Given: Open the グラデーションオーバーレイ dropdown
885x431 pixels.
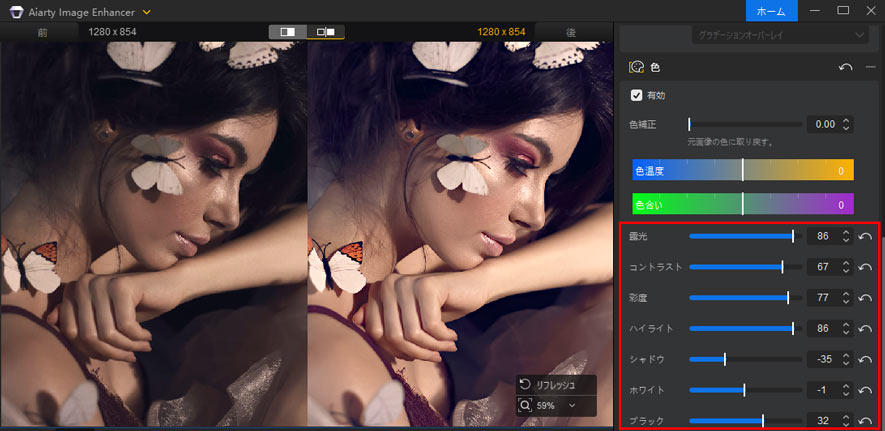Looking at the screenshot, I should [780, 35].
